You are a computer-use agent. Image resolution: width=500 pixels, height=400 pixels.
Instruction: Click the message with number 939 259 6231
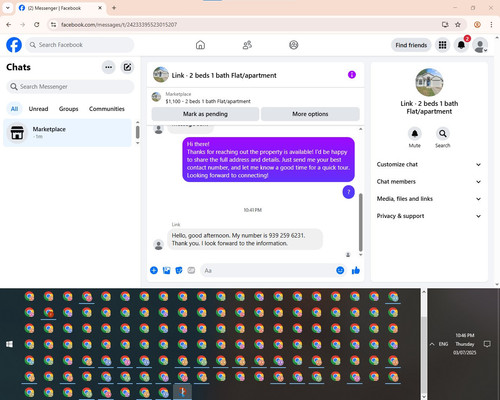pos(245,239)
